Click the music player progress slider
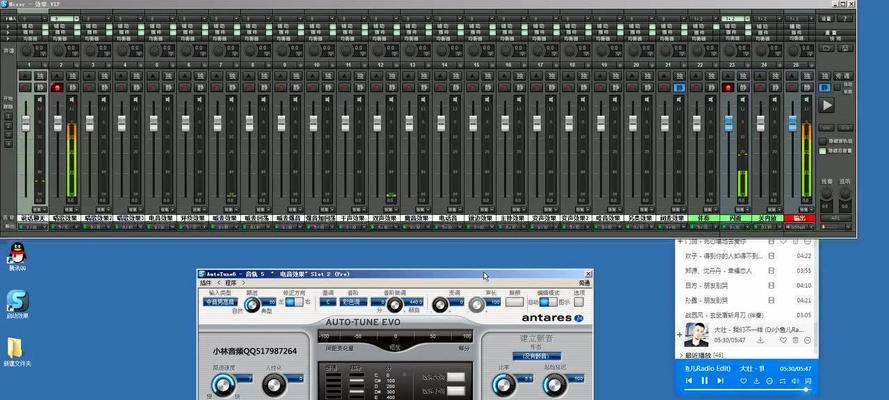Screen dimensions: 889x400 746,389
